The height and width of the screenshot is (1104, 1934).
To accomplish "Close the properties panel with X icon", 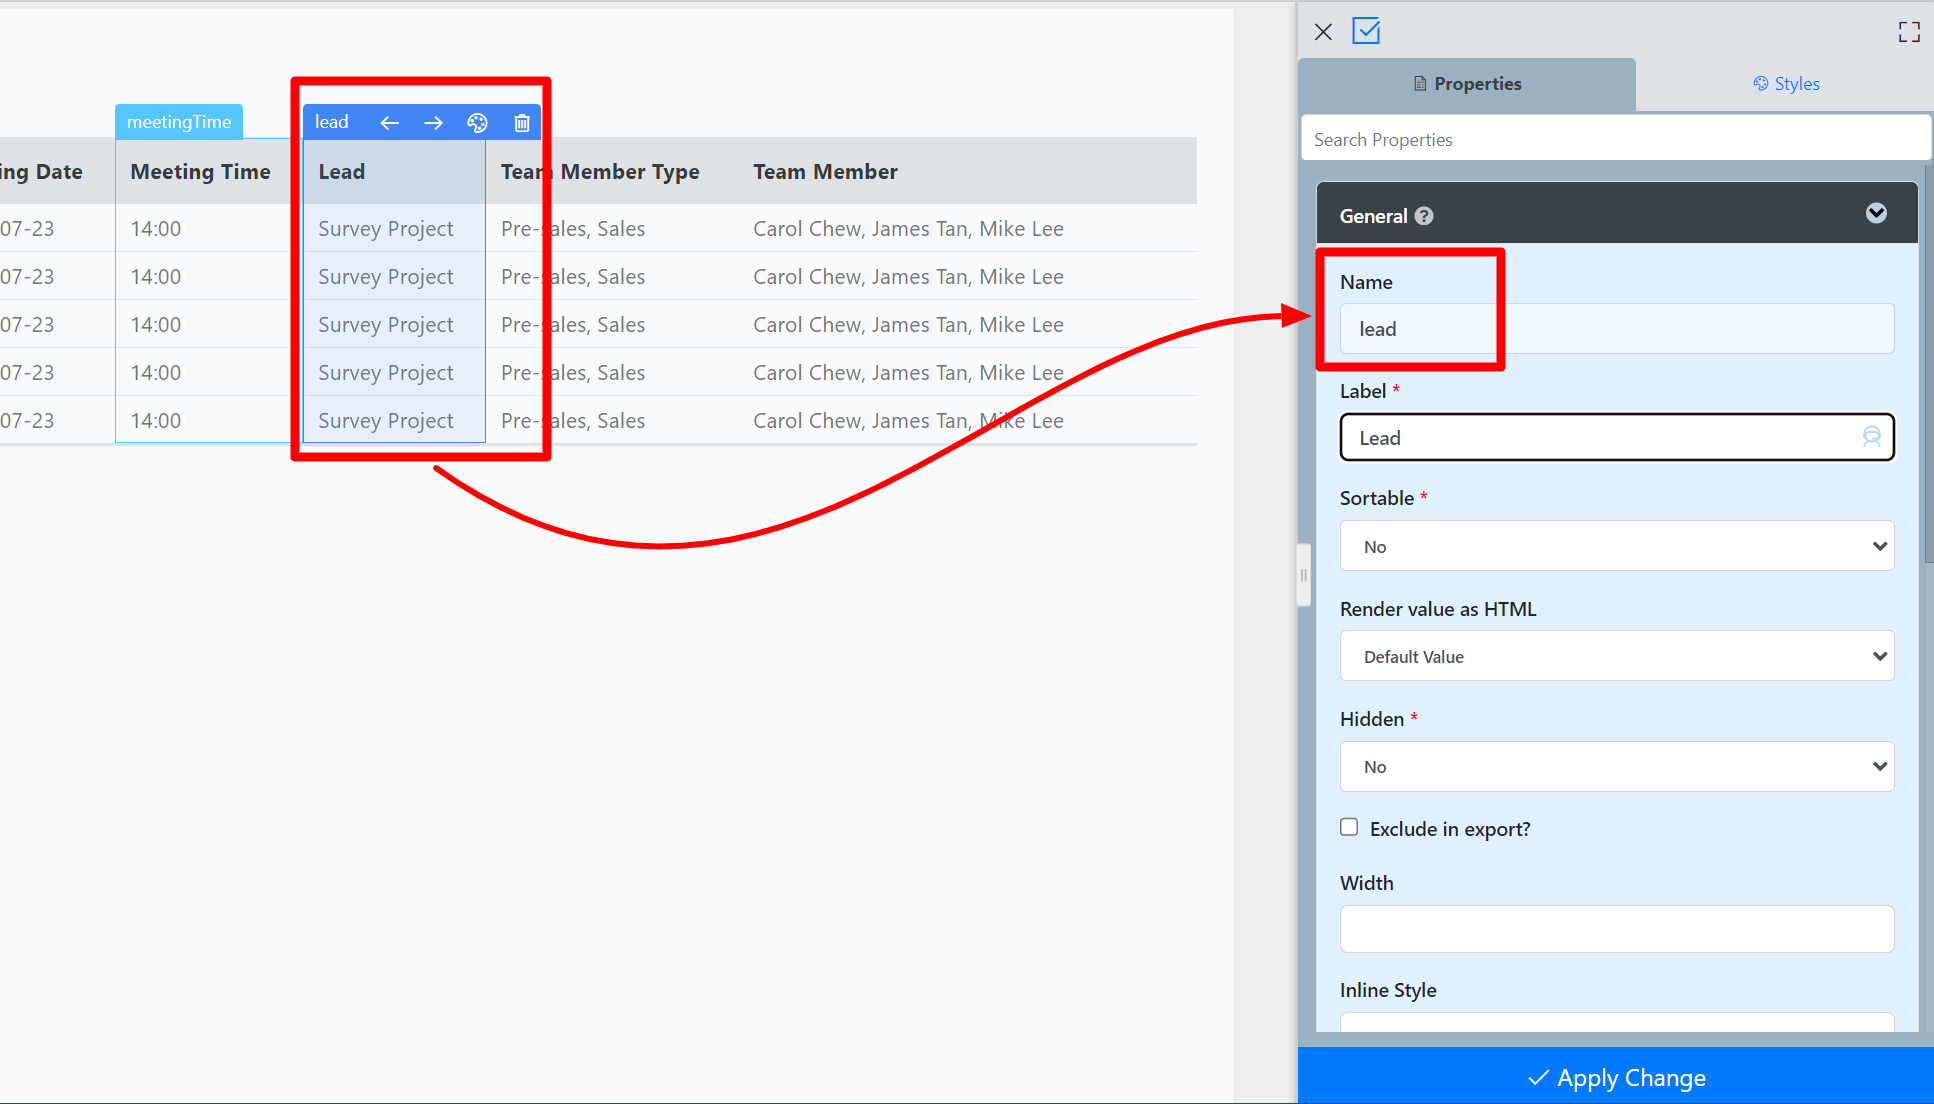I will (1323, 32).
